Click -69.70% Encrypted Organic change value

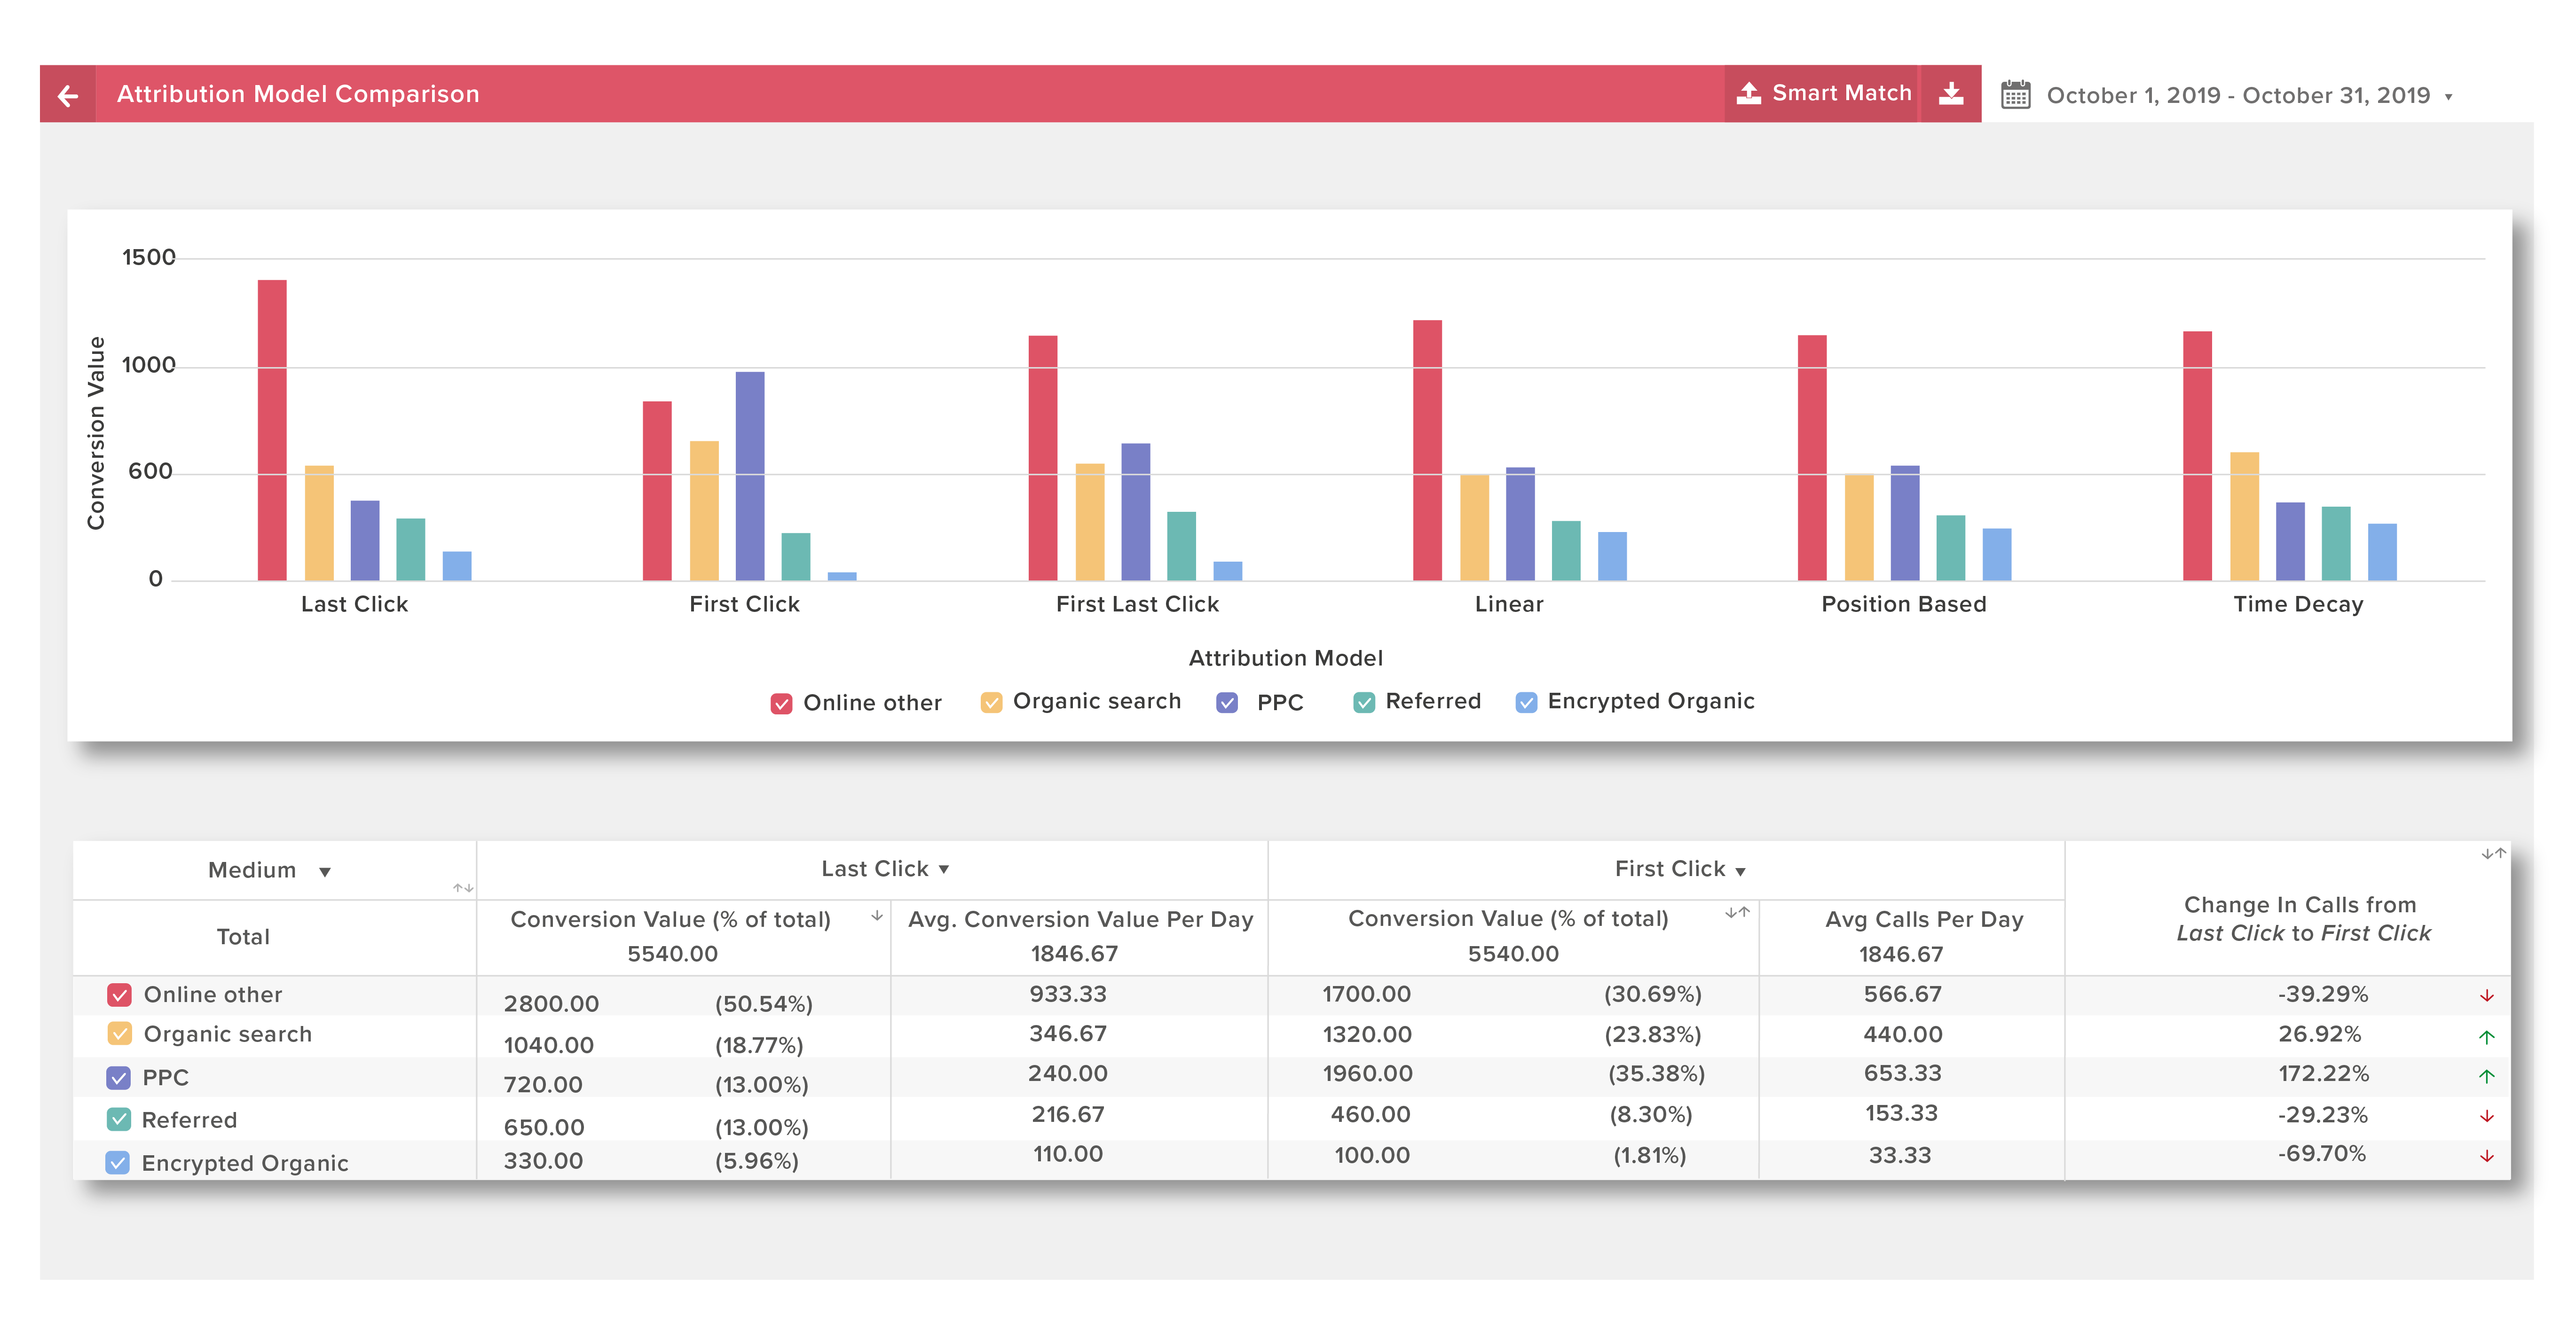click(x=2322, y=1154)
